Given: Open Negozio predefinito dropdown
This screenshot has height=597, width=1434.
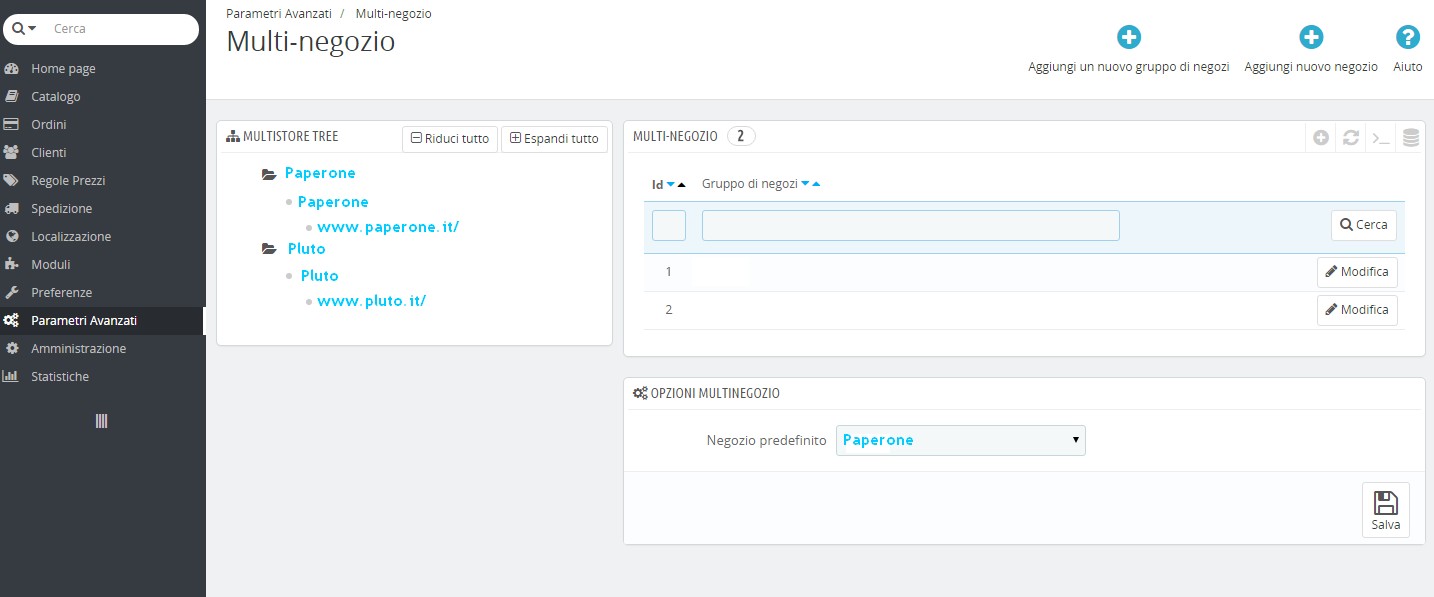Looking at the screenshot, I should pos(960,440).
